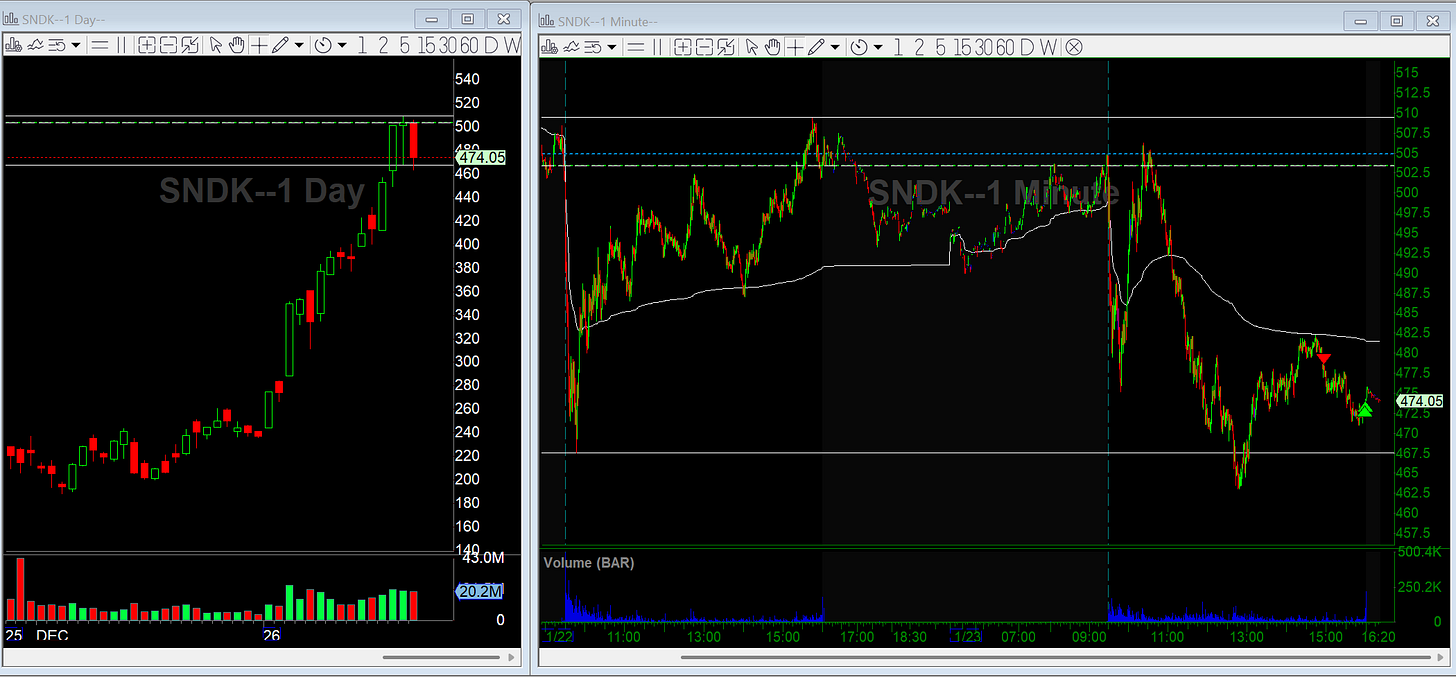This screenshot has width=1456, height=677.
Task: Zoom in on the Day chart
Action: point(147,45)
